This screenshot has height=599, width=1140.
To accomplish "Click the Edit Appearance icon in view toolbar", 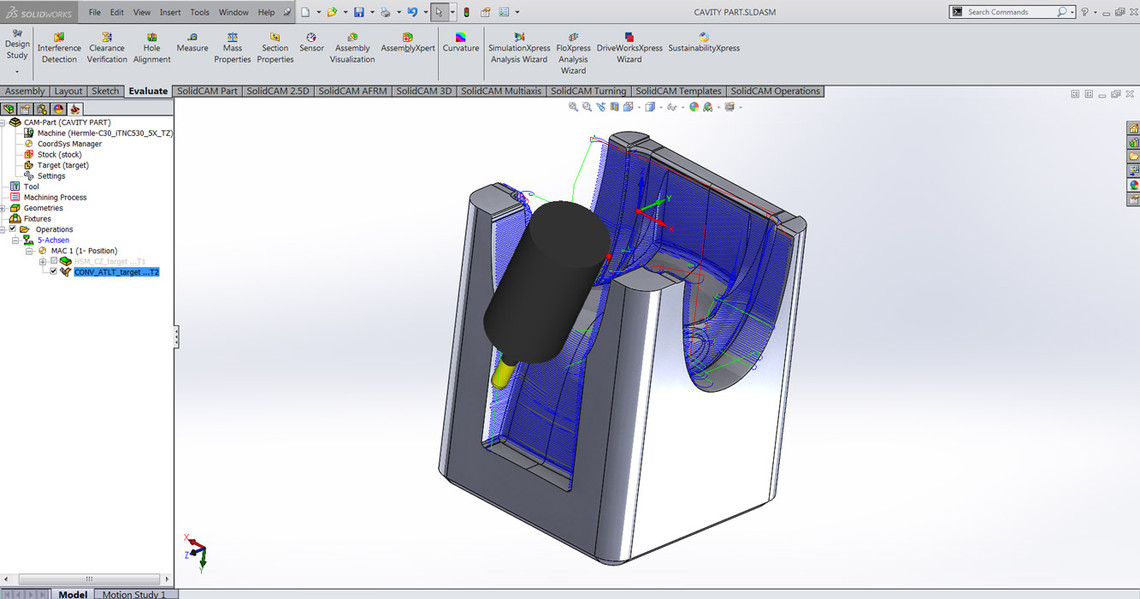I will 694,107.
